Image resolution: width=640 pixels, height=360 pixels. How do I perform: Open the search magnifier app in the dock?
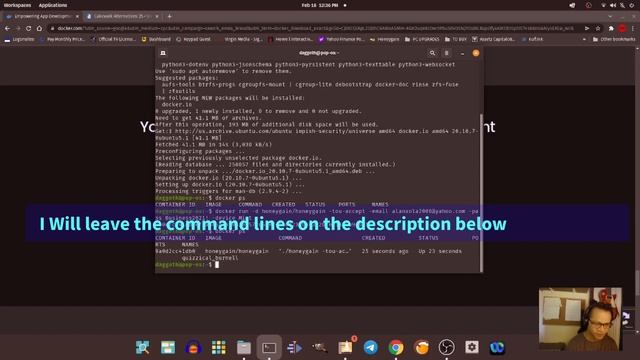[x=142, y=347]
